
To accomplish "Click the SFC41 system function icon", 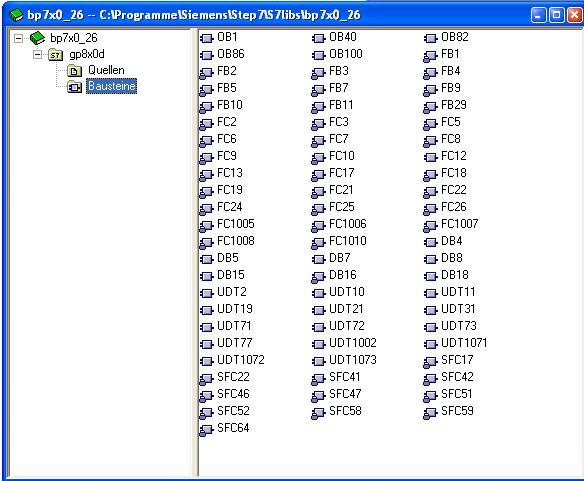I will point(318,379).
